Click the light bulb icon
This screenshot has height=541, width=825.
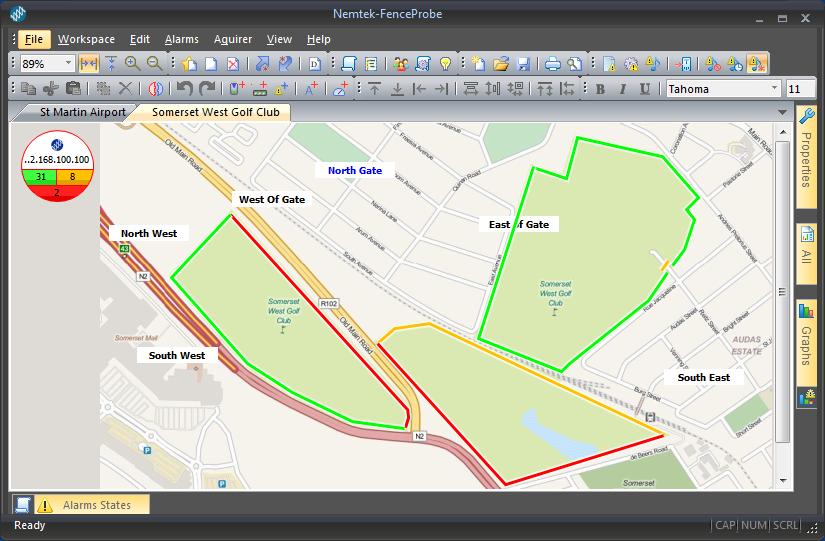pos(446,64)
